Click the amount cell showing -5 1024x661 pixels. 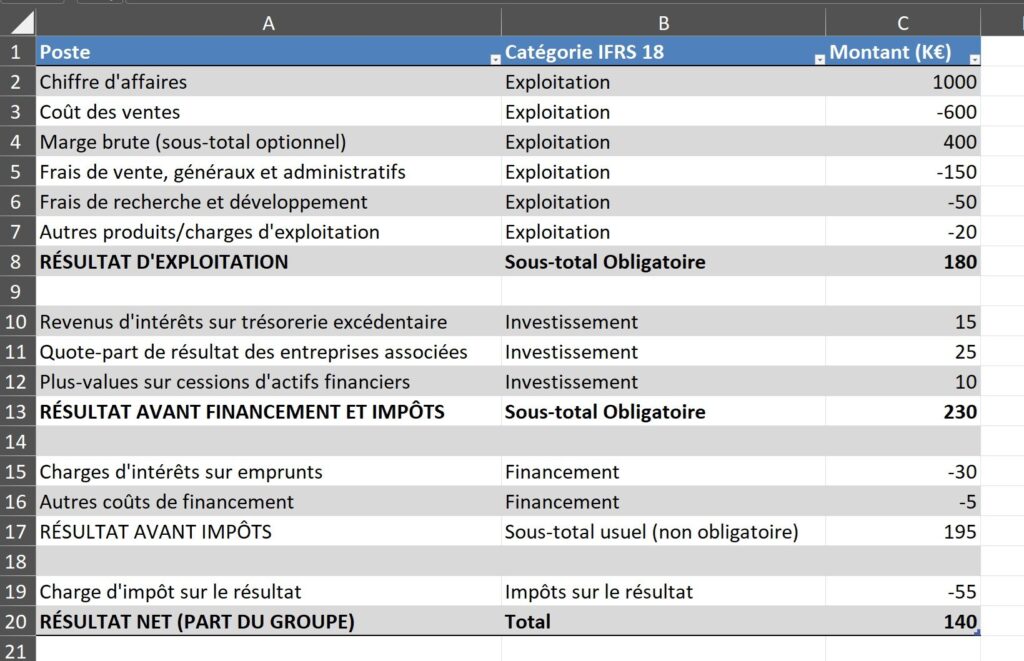[903, 502]
